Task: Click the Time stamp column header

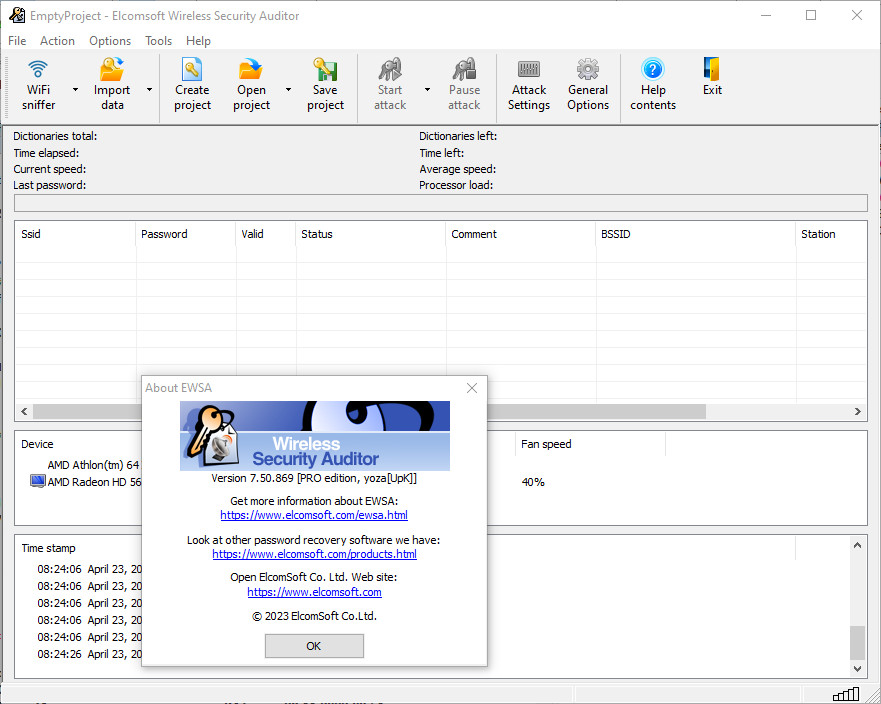Action: coord(79,548)
